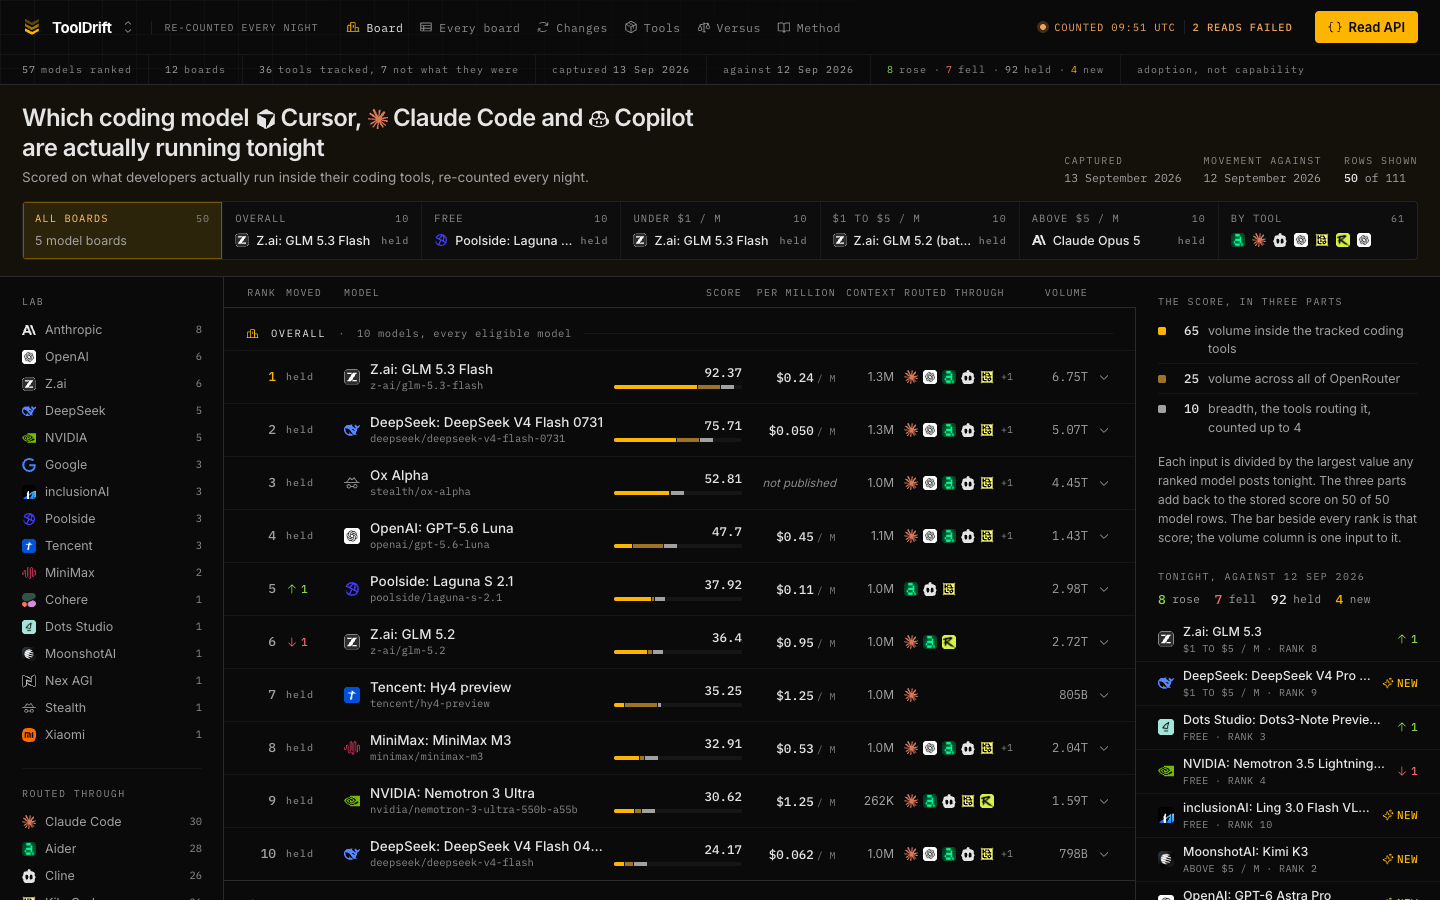Viewport: 1440px width, 900px height.
Task: Click Aider icon in DeepSeek V4 Flash 0731 row
Action: [949, 430]
